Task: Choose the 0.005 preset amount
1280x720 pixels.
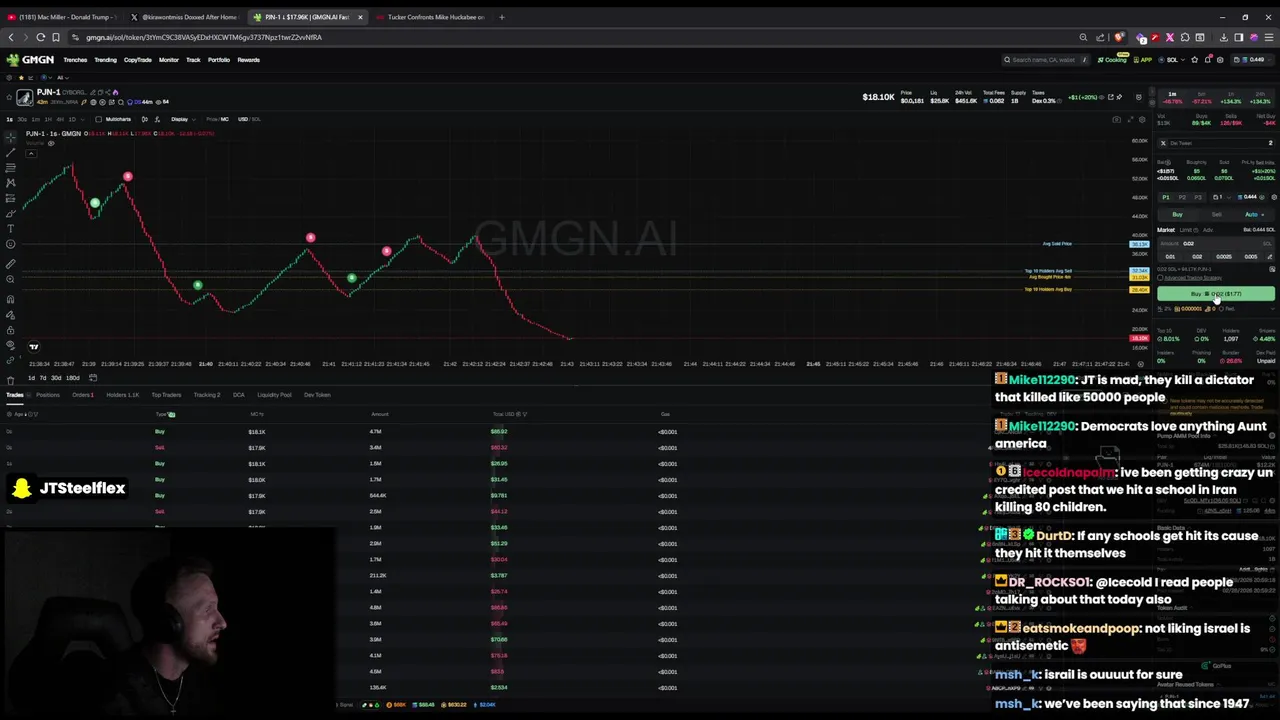Action: (1251, 257)
